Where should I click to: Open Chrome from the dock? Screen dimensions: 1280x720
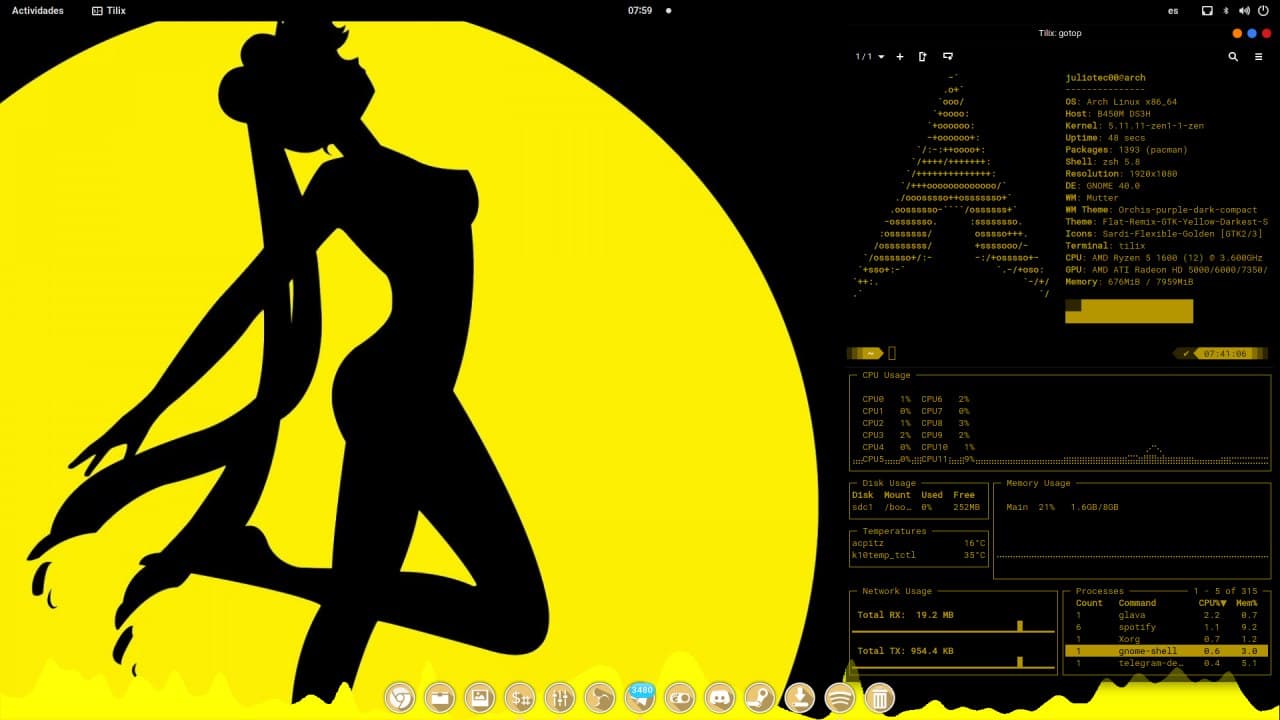(401, 697)
